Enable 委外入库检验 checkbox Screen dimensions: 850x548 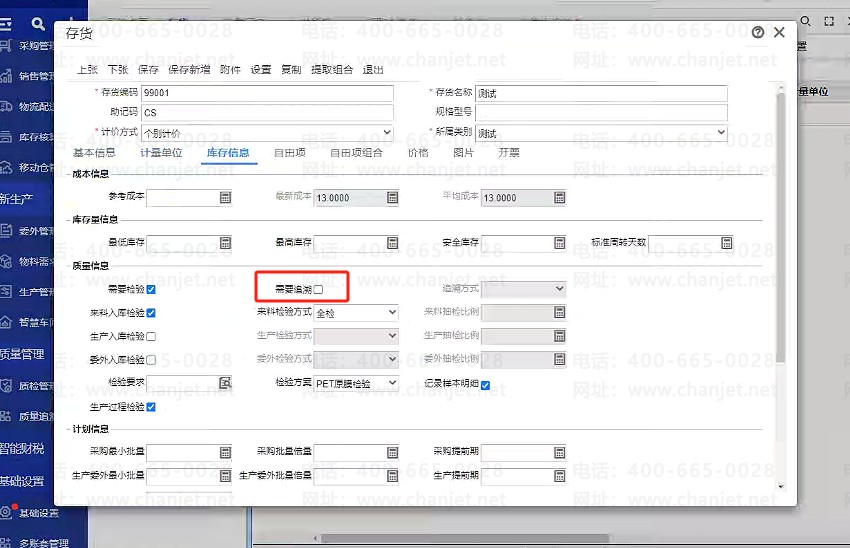click(x=151, y=360)
